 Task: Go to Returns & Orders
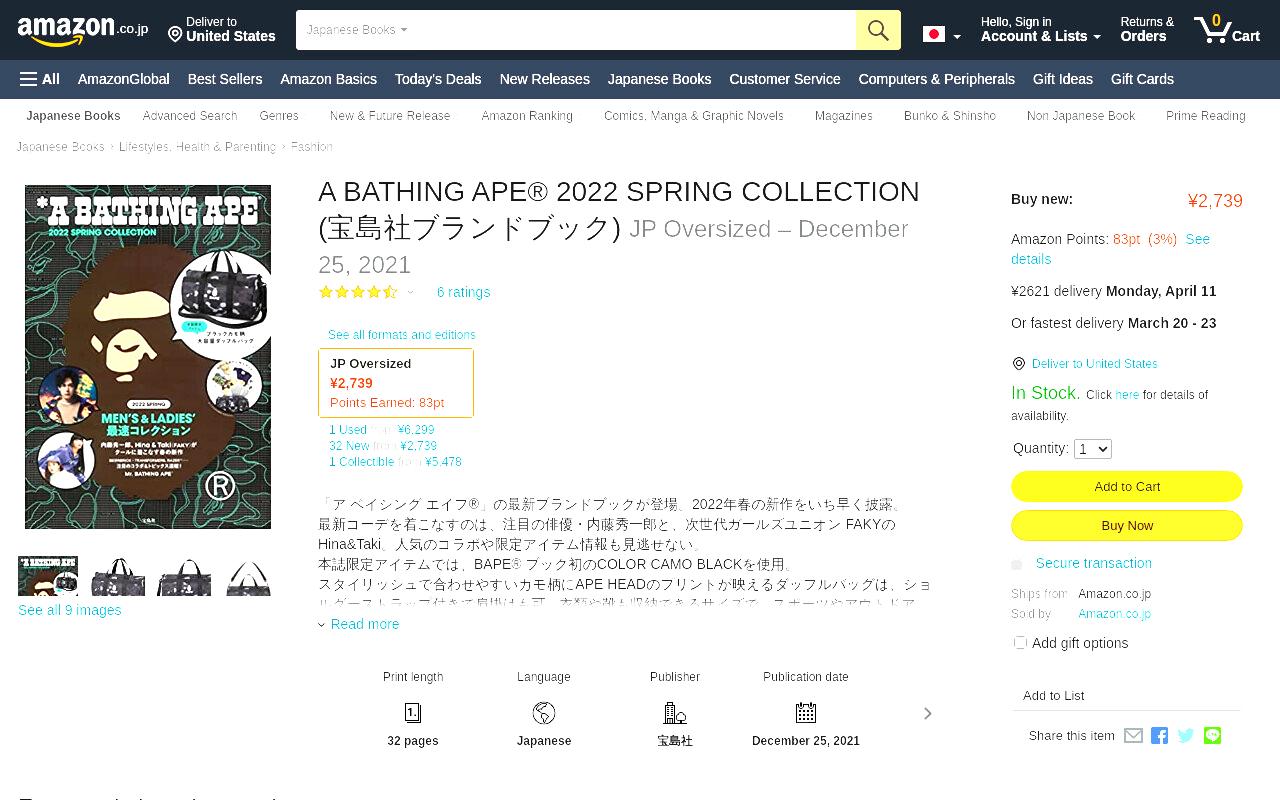1147,30
